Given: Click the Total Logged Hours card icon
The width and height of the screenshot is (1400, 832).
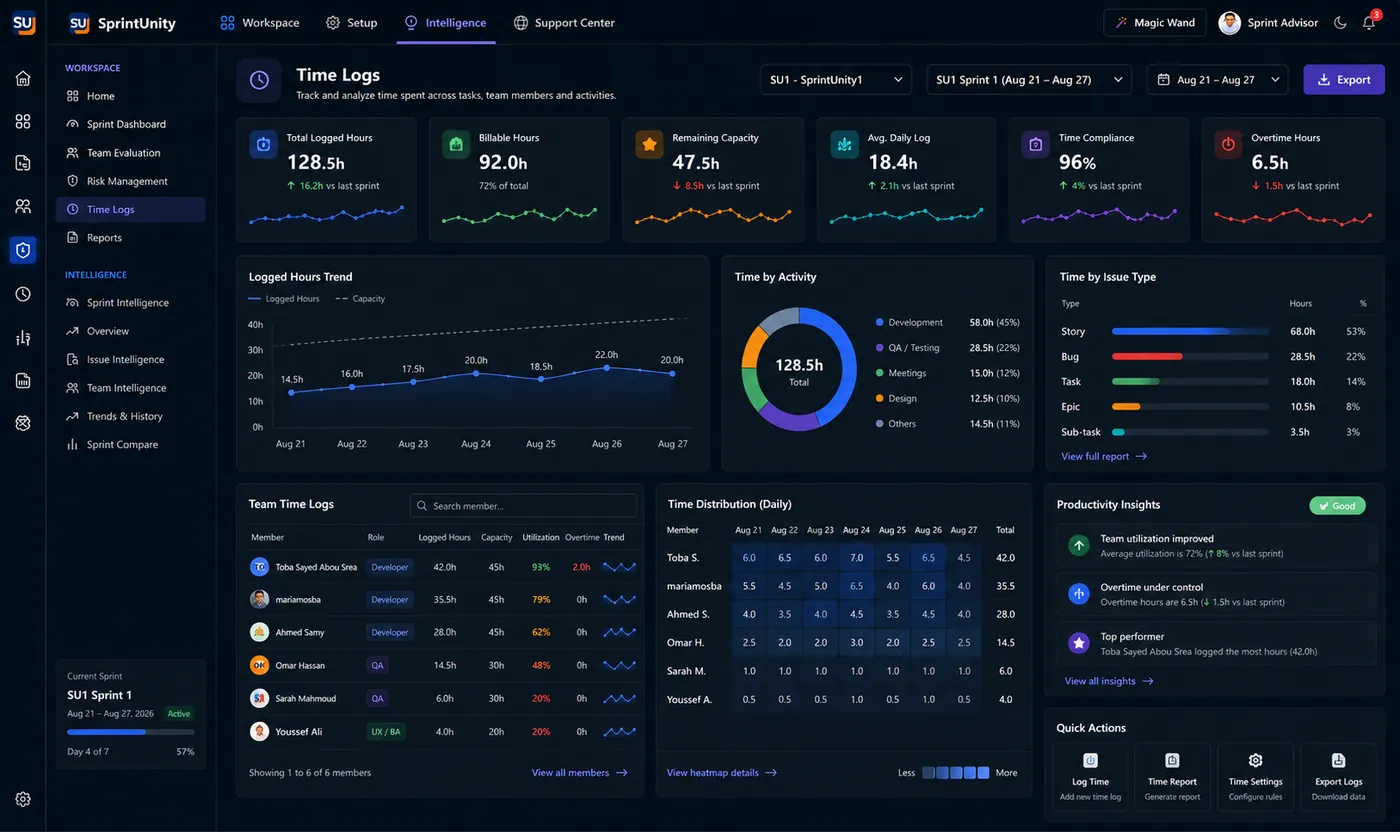Looking at the screenshot, I should point(263,145).
